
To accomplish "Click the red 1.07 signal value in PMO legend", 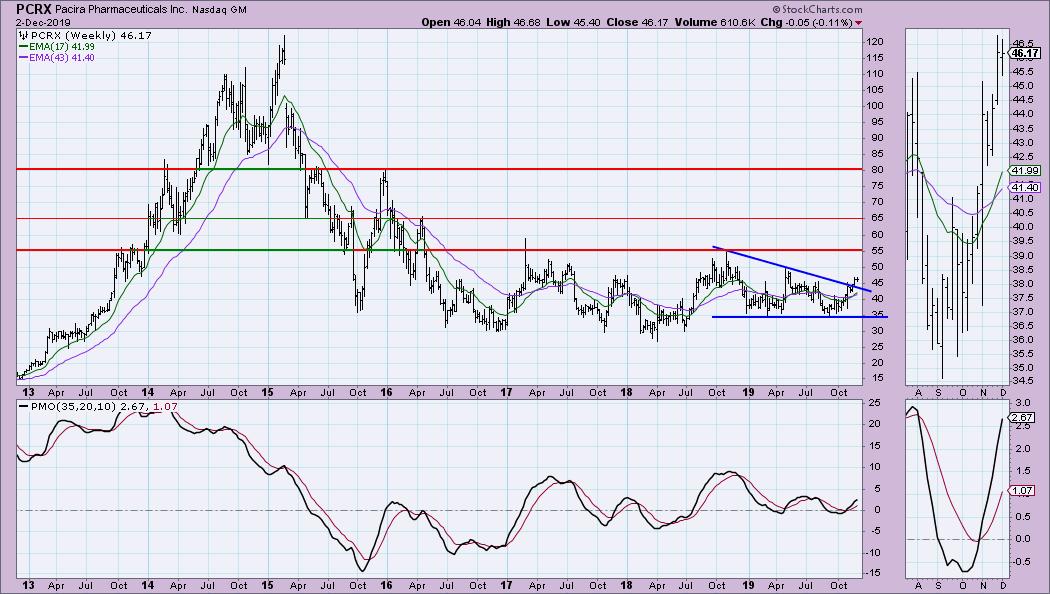I will pos(163,406).
